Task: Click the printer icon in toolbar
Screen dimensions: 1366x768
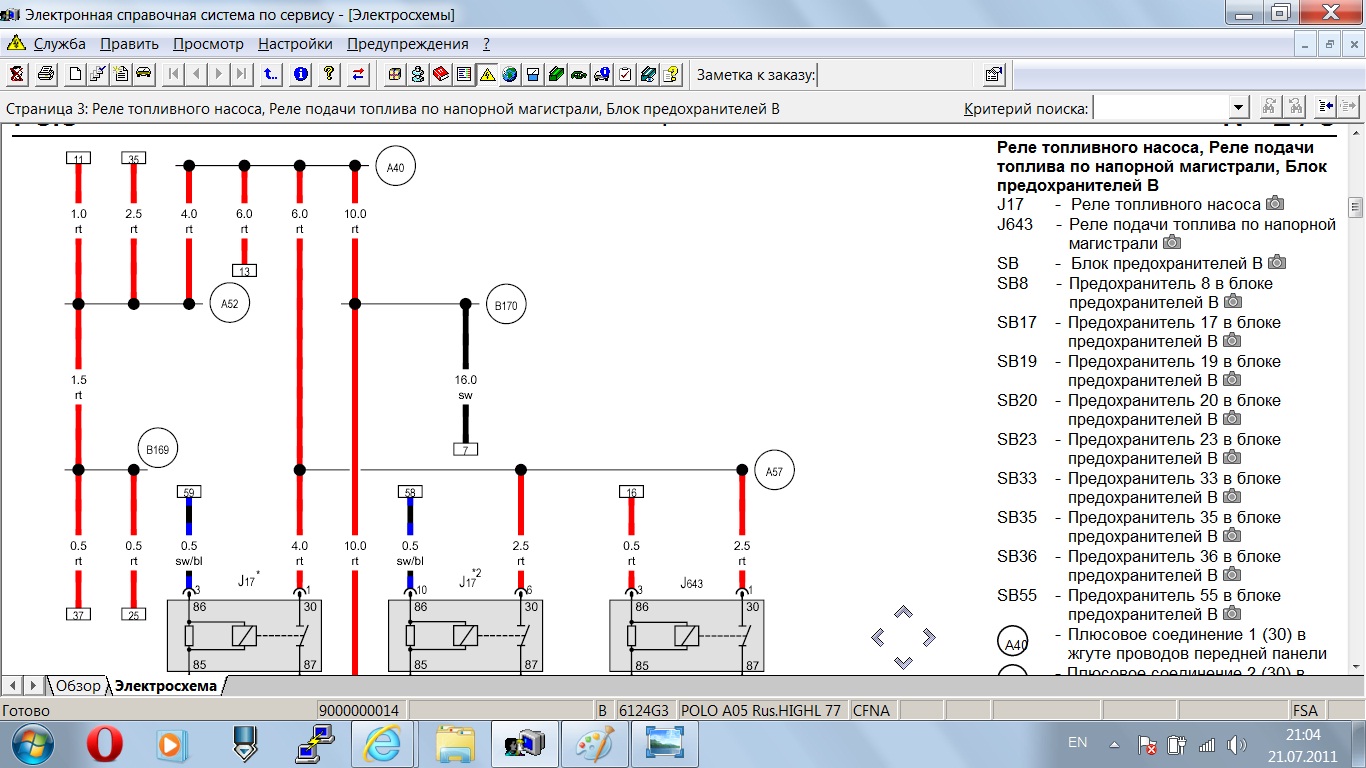Action: pos(45,74)
